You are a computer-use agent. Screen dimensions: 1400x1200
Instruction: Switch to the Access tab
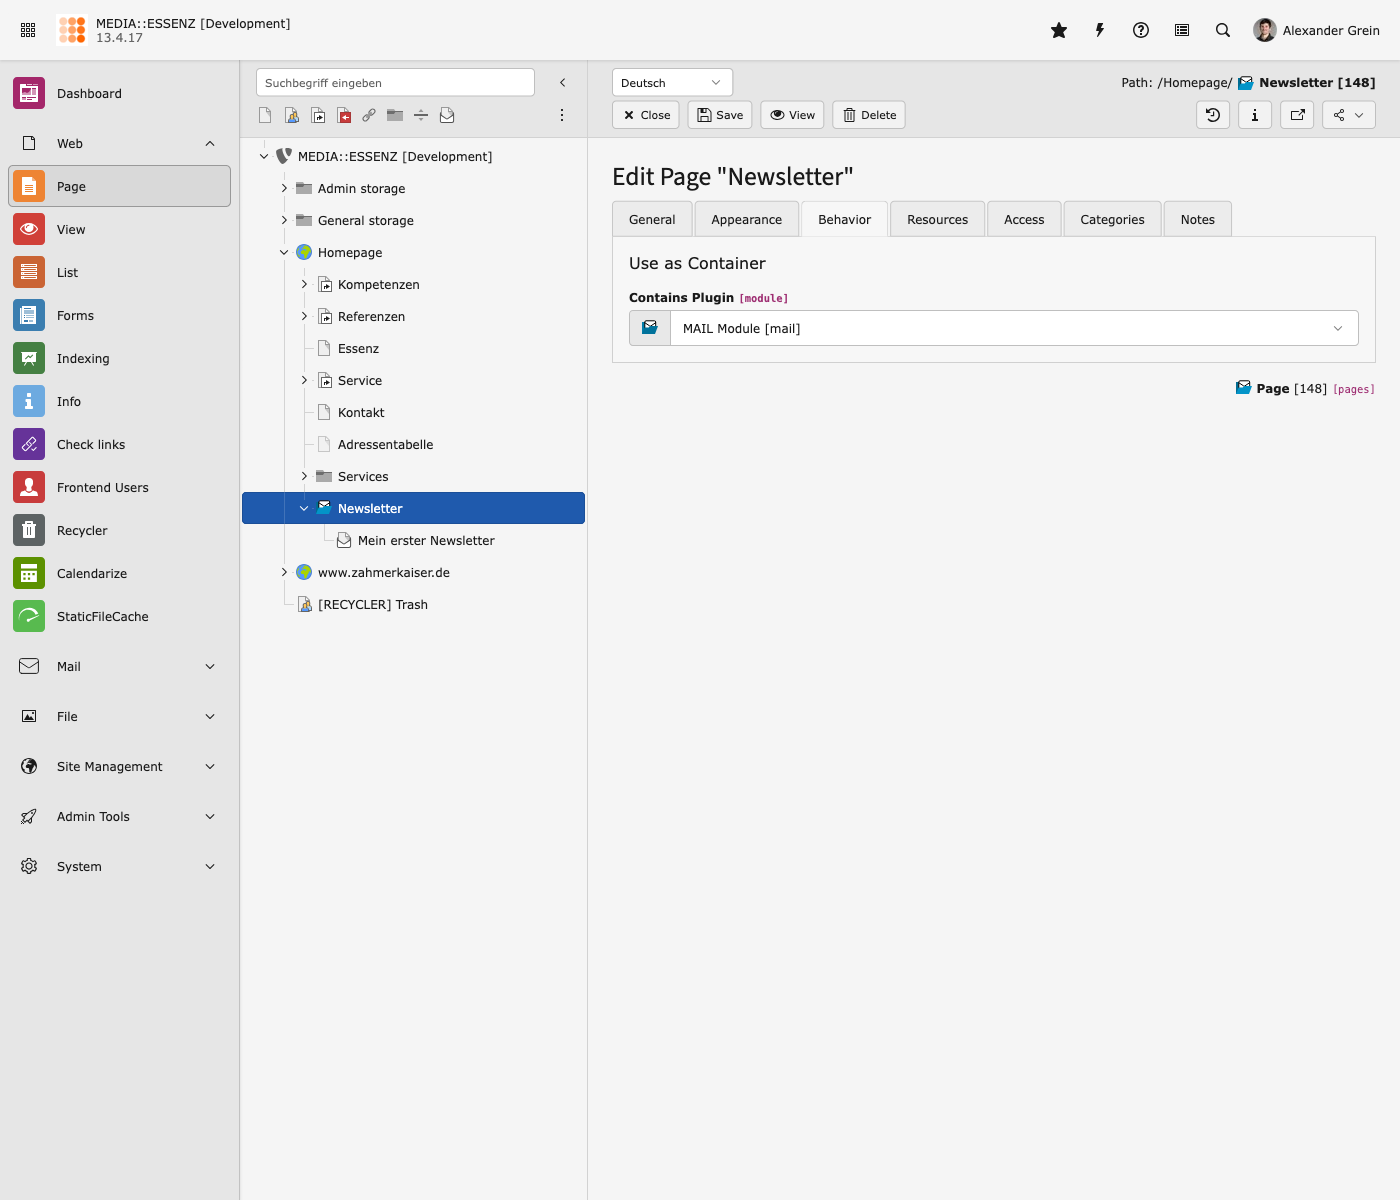click(1023, 220)
